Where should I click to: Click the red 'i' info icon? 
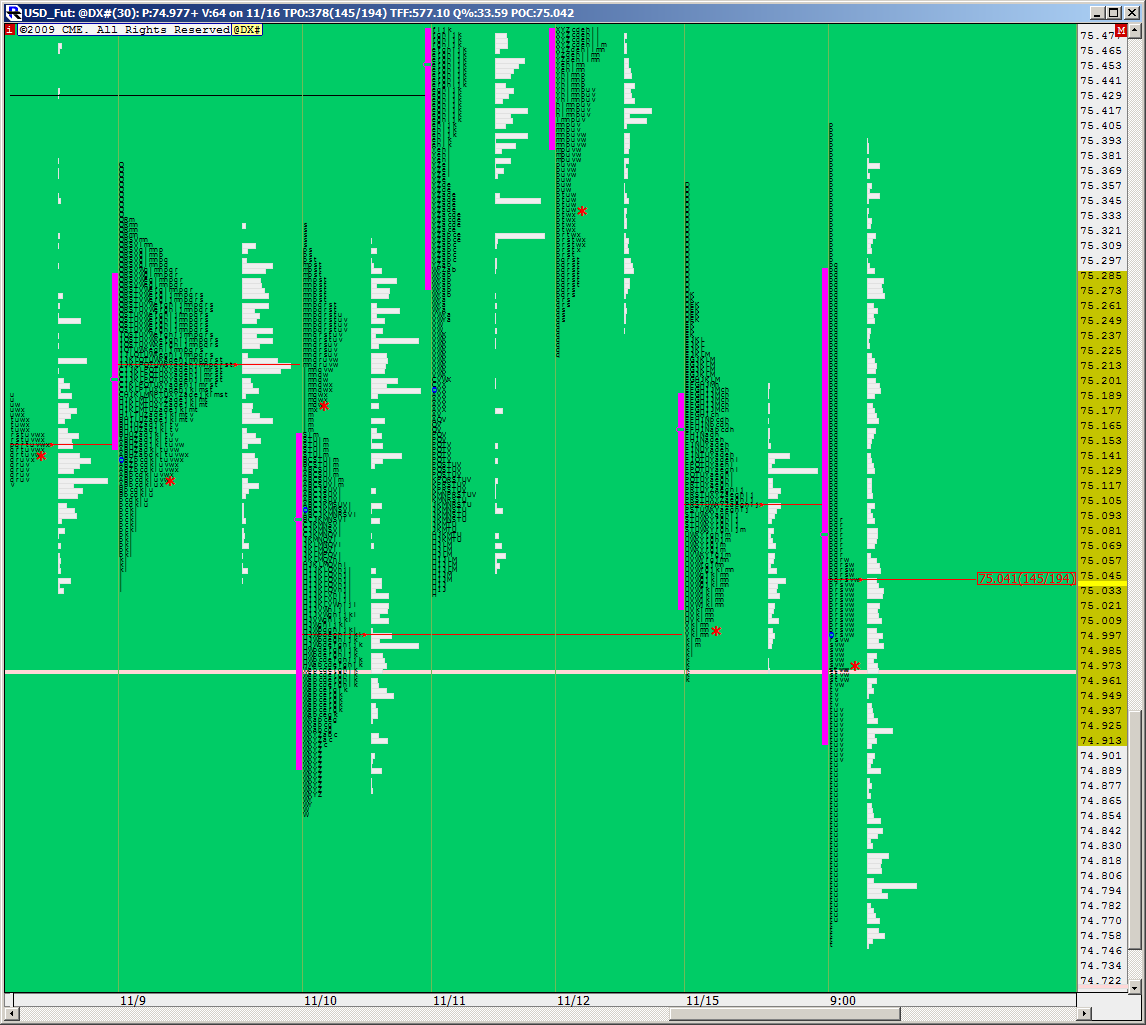[x=10, y=30]
